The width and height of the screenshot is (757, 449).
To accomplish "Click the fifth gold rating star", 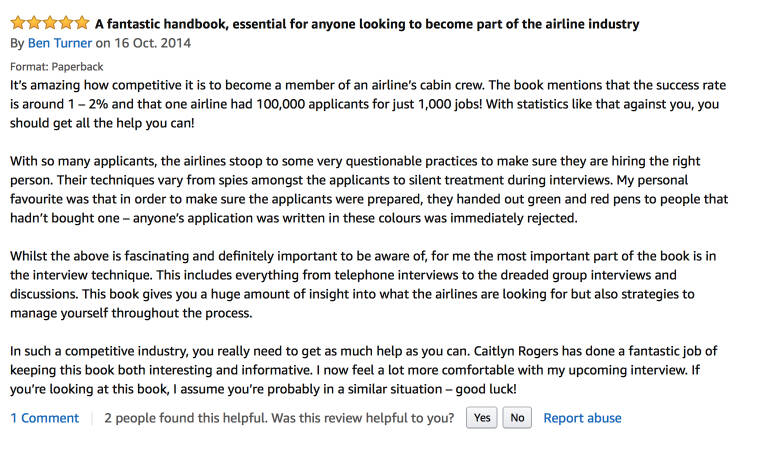I will click(82, 23).
